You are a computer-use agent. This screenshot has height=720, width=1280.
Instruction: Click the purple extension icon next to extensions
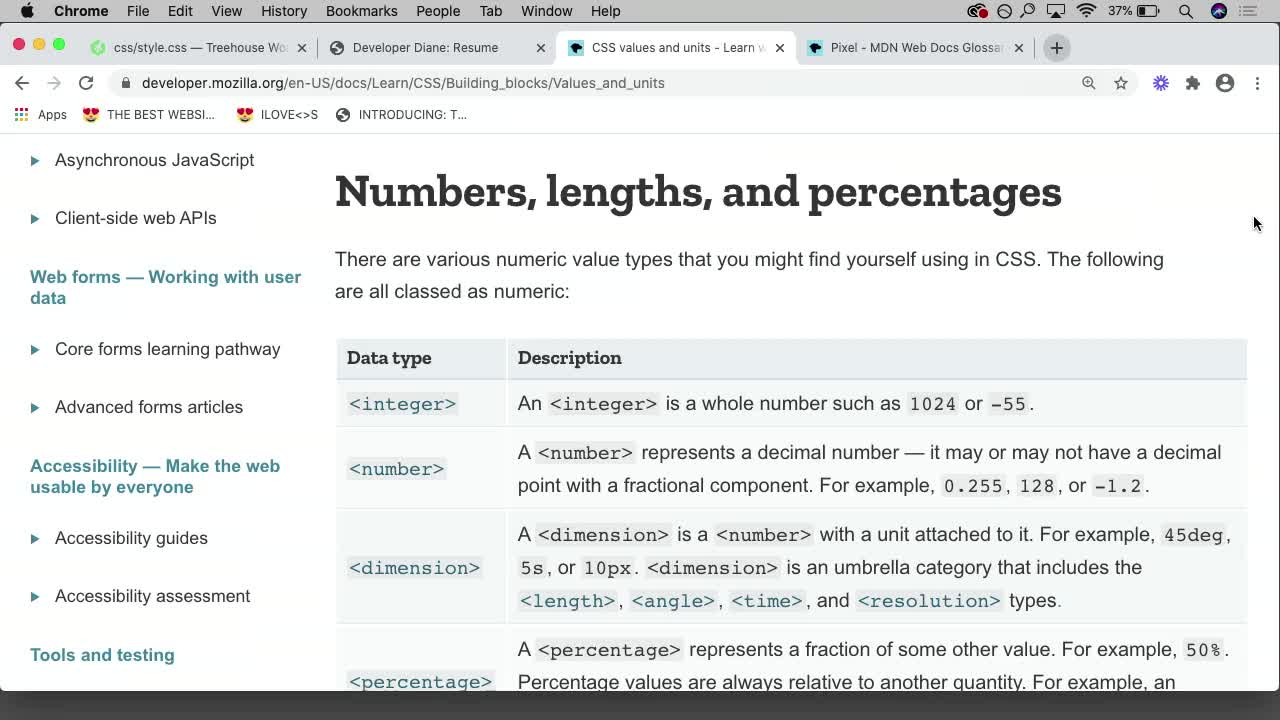tap(1160, 83)
